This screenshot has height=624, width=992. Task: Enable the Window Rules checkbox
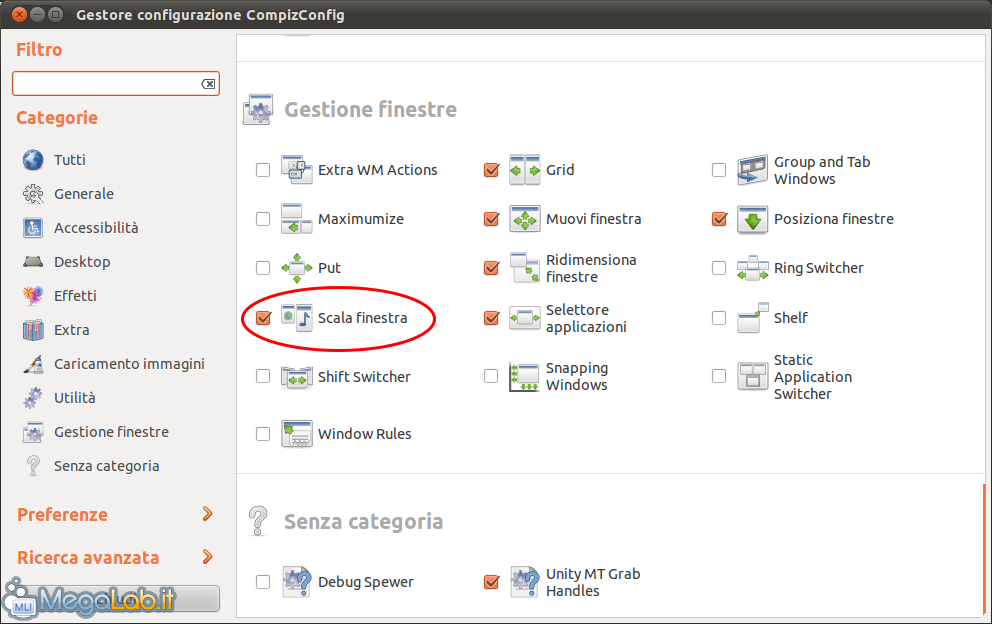pyautogui.click(x=263, y=434)
